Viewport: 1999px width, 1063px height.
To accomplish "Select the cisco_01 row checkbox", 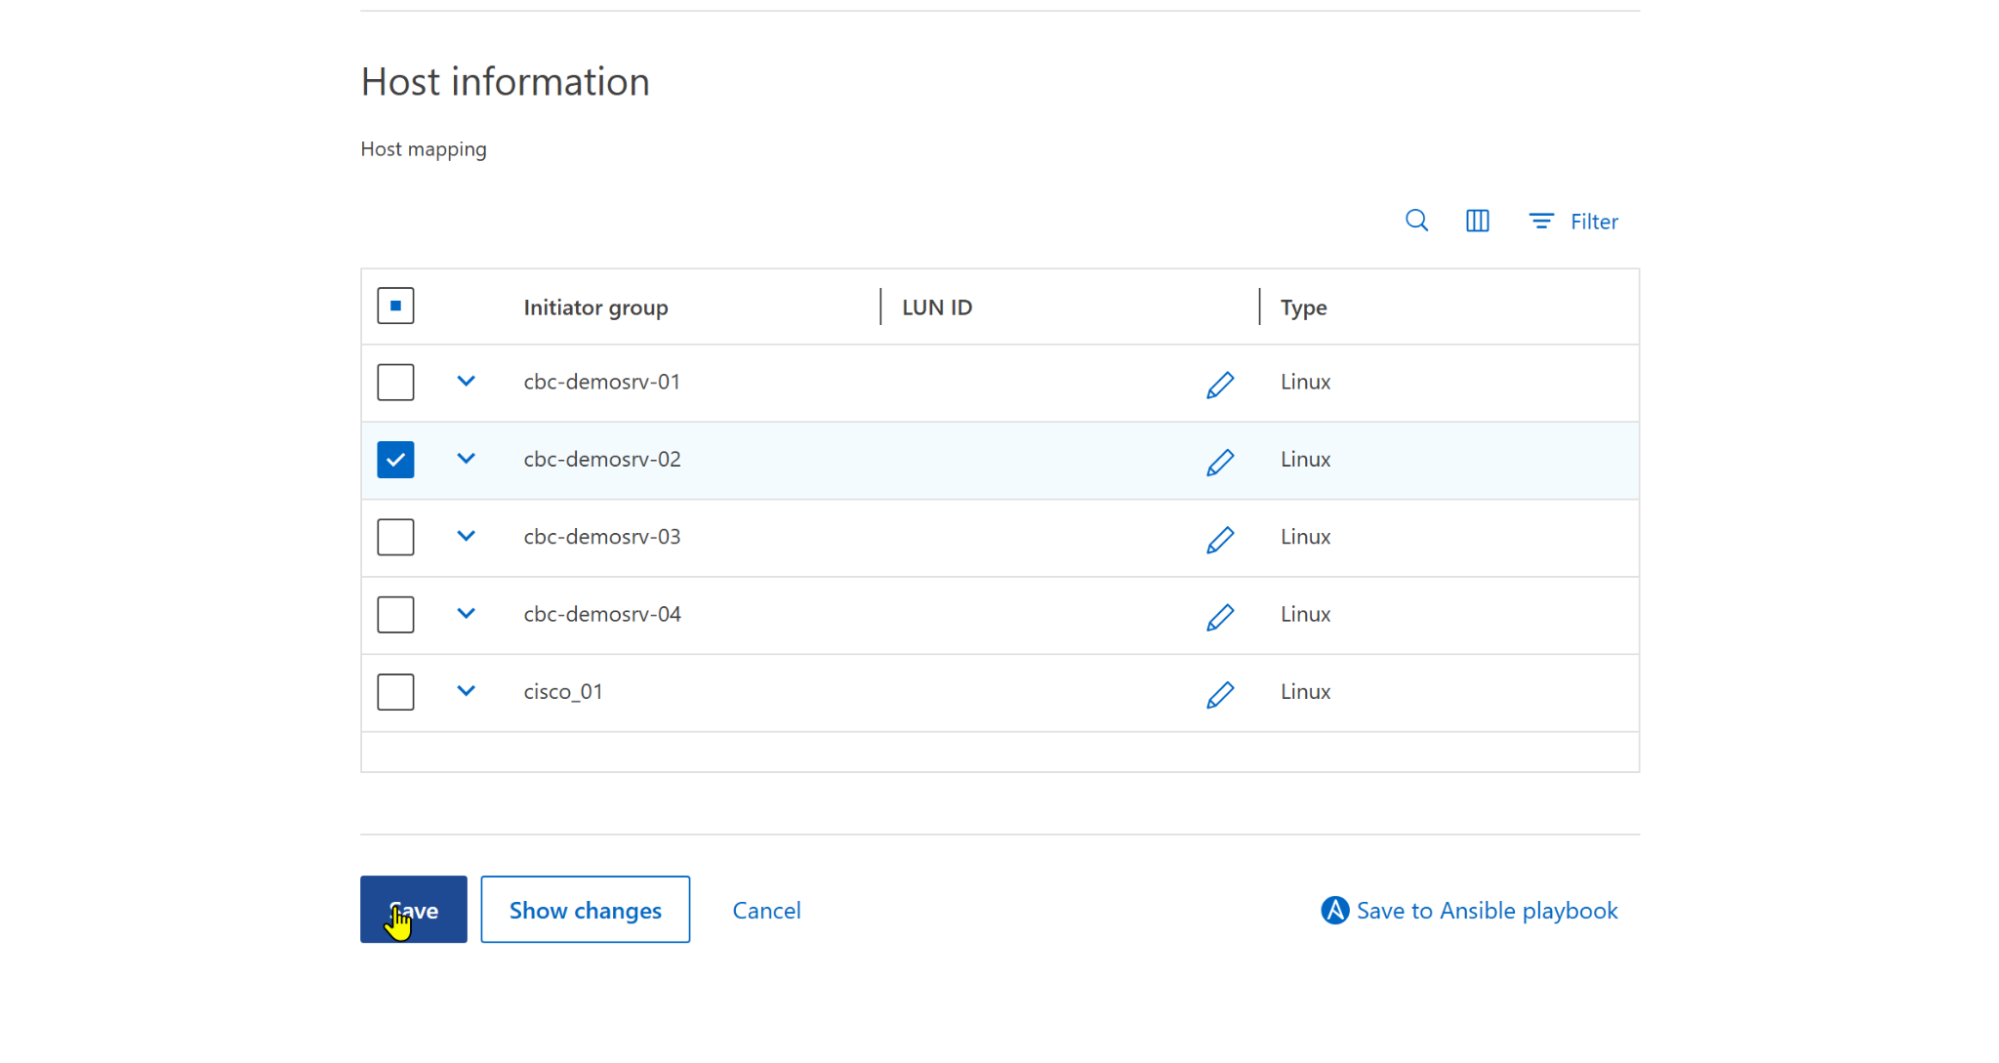I will [x=395, y=692].
